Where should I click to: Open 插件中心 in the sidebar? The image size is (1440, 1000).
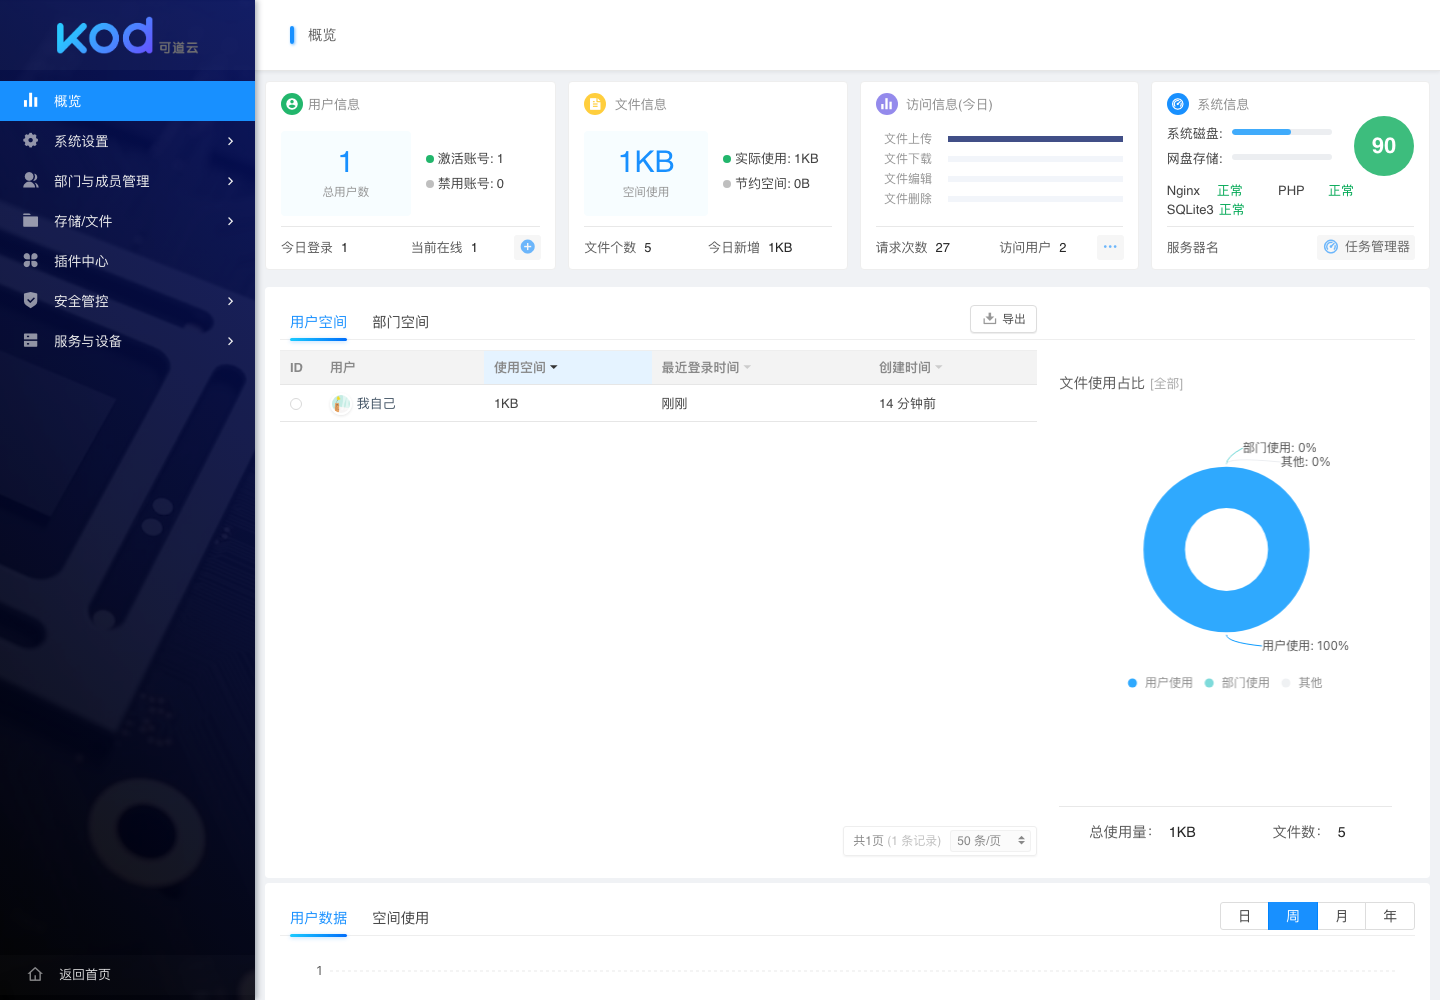[x=127, y=261]
